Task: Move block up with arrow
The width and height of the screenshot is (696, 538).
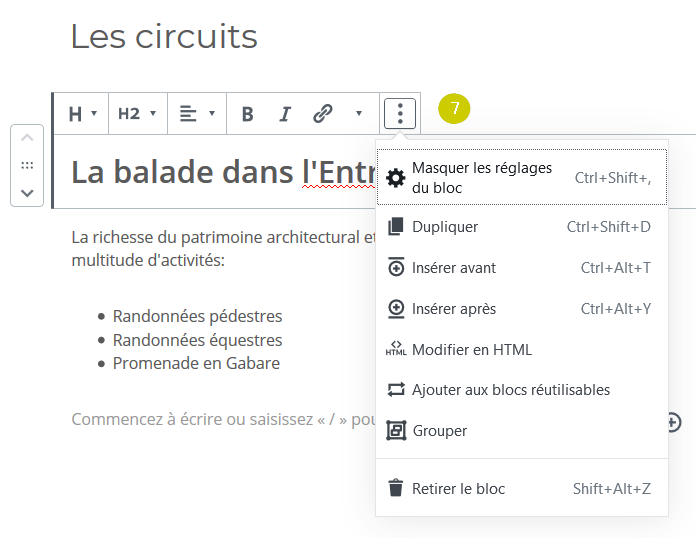Action: coord(27,138)
